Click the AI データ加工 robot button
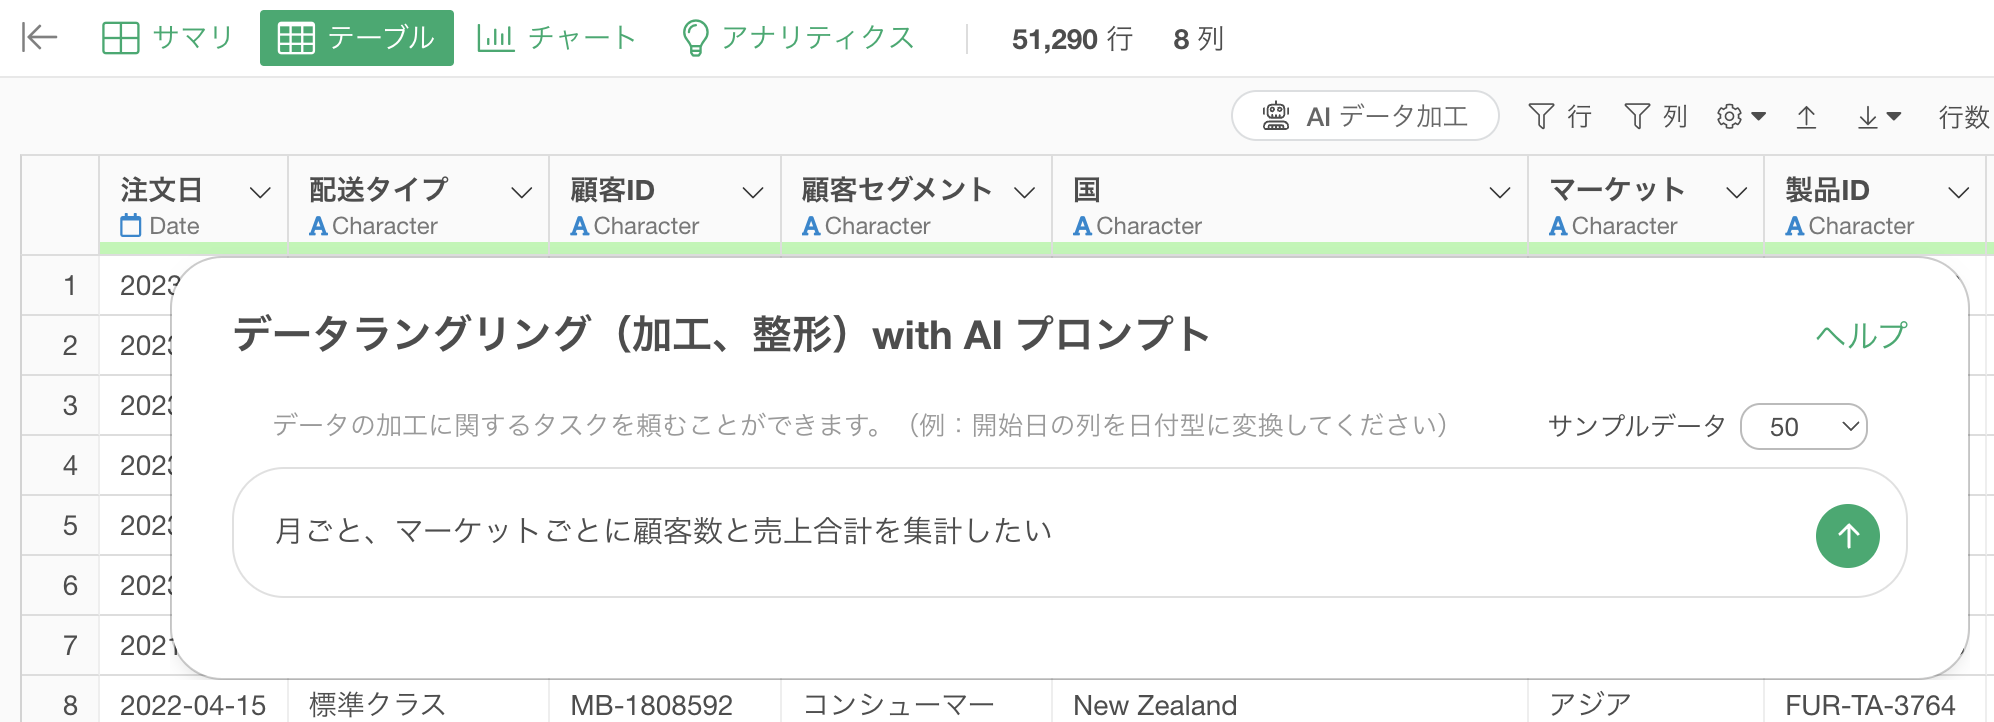 coord(1365,116)
